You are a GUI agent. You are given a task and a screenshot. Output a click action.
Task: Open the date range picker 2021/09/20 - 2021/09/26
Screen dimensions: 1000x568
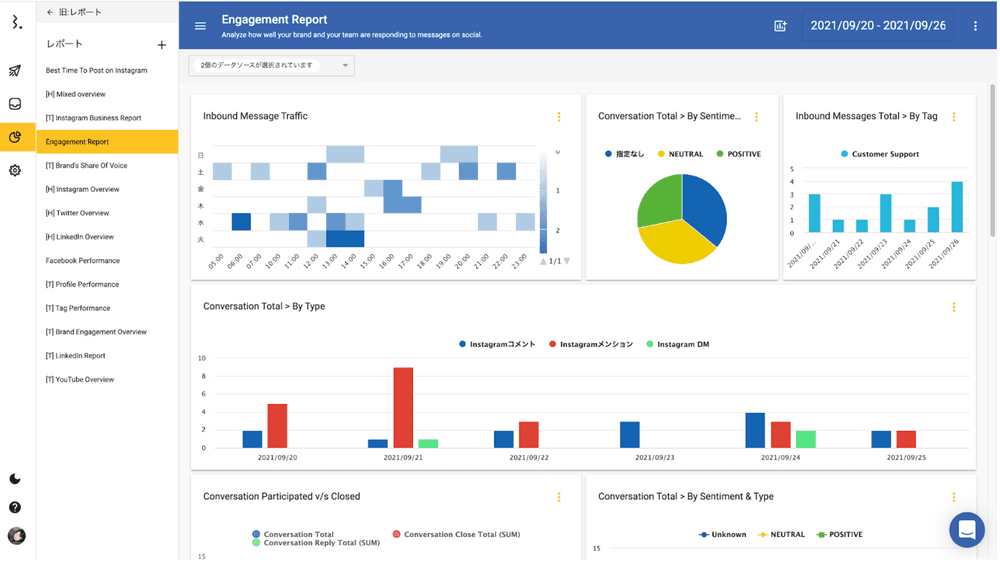click(877, 26)
